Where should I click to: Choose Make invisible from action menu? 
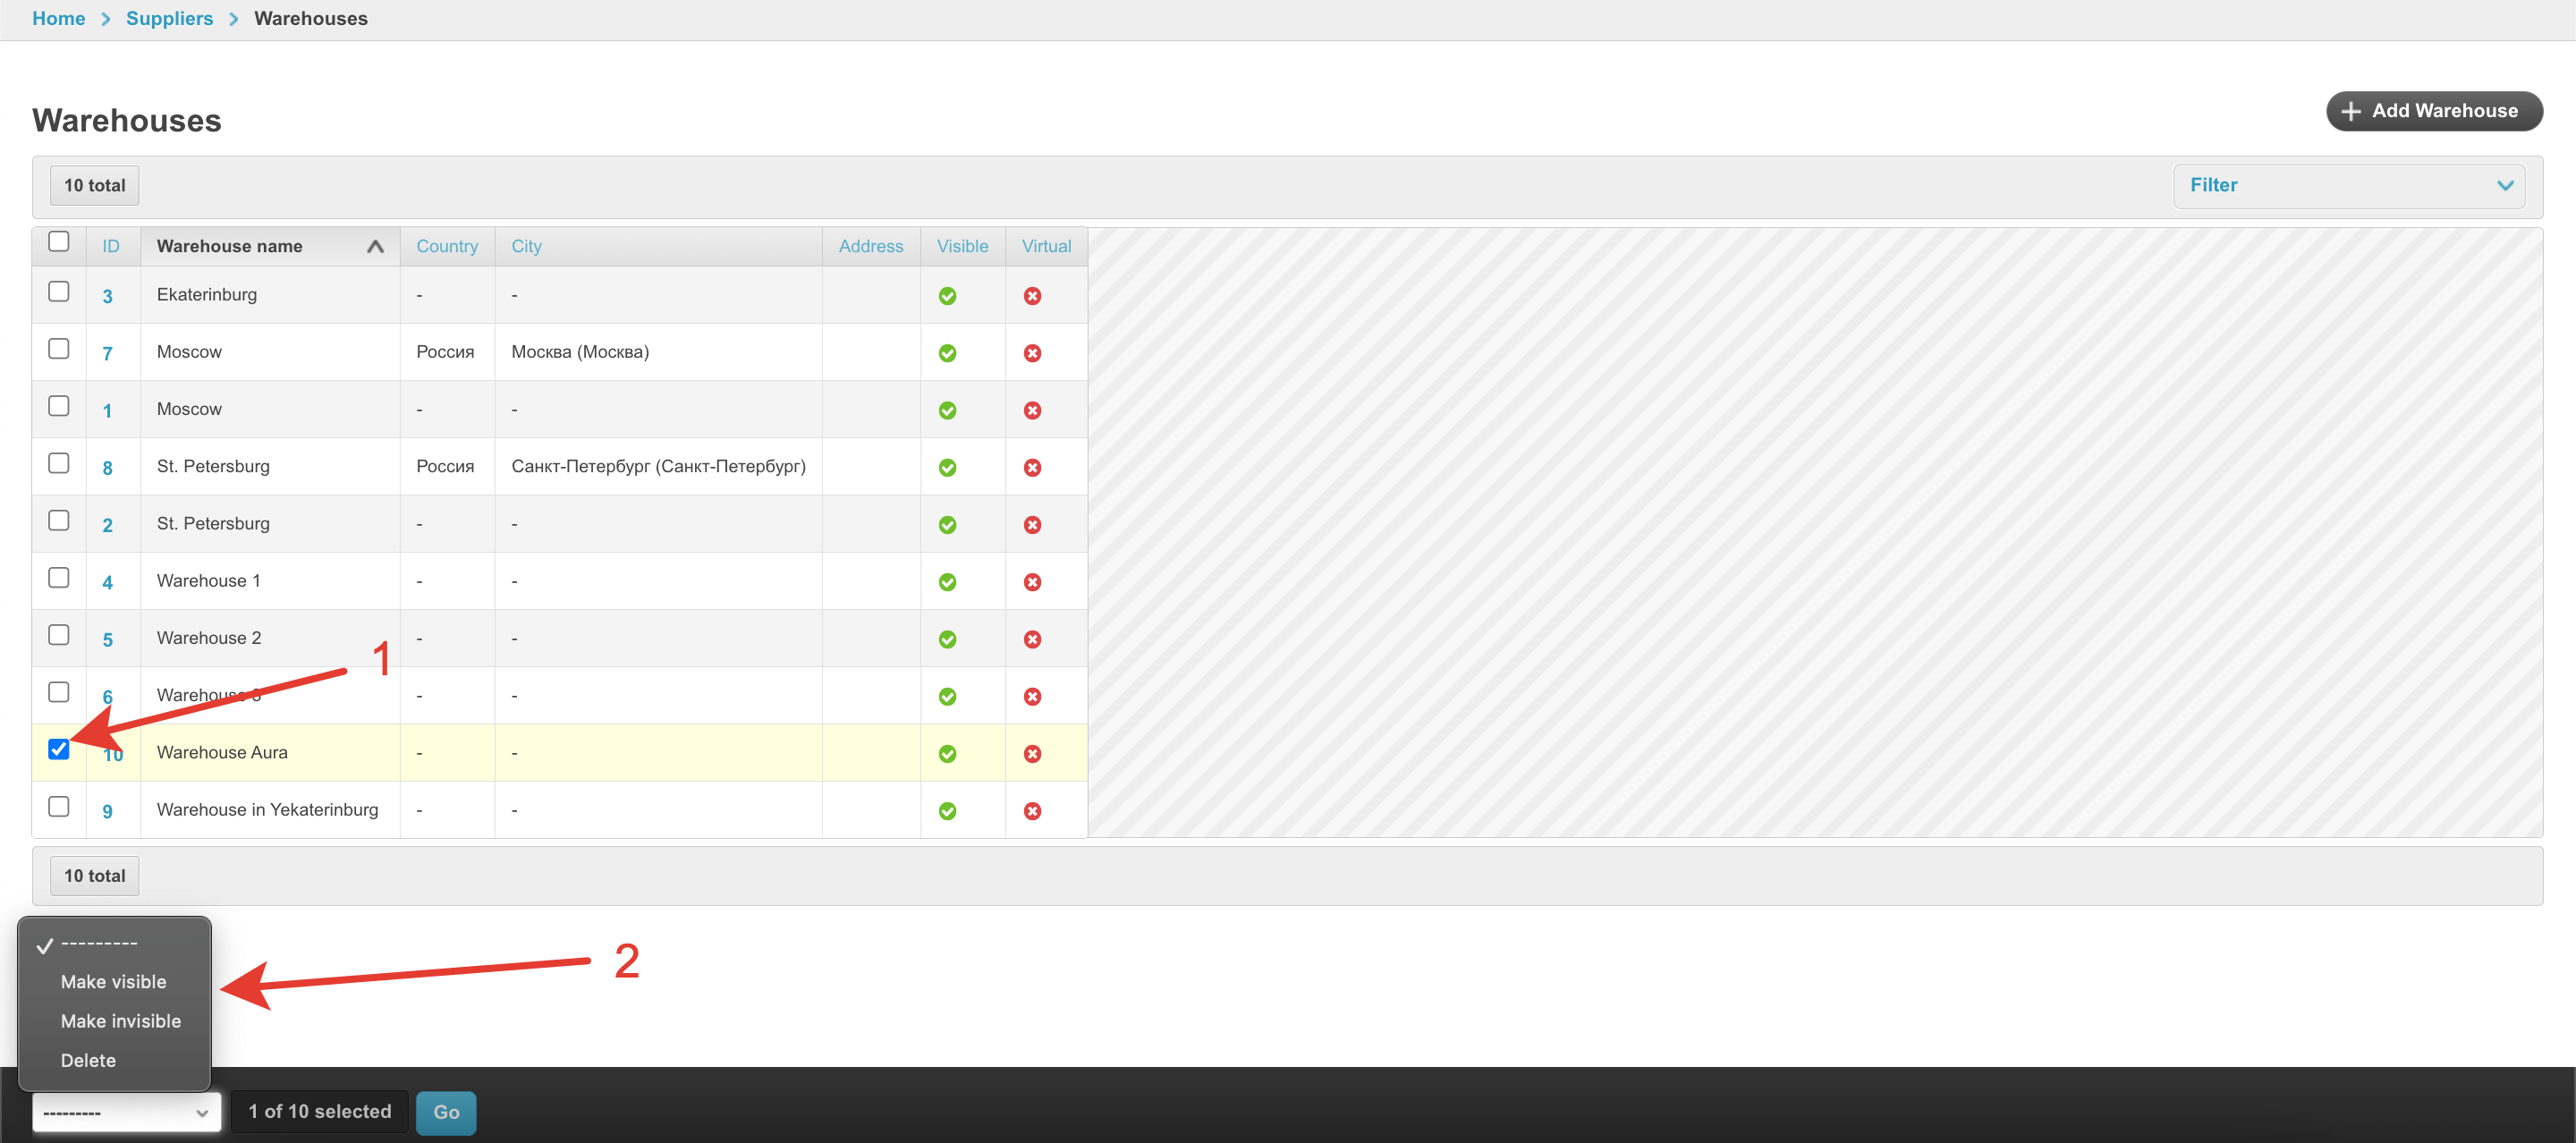pos(121,1021)
